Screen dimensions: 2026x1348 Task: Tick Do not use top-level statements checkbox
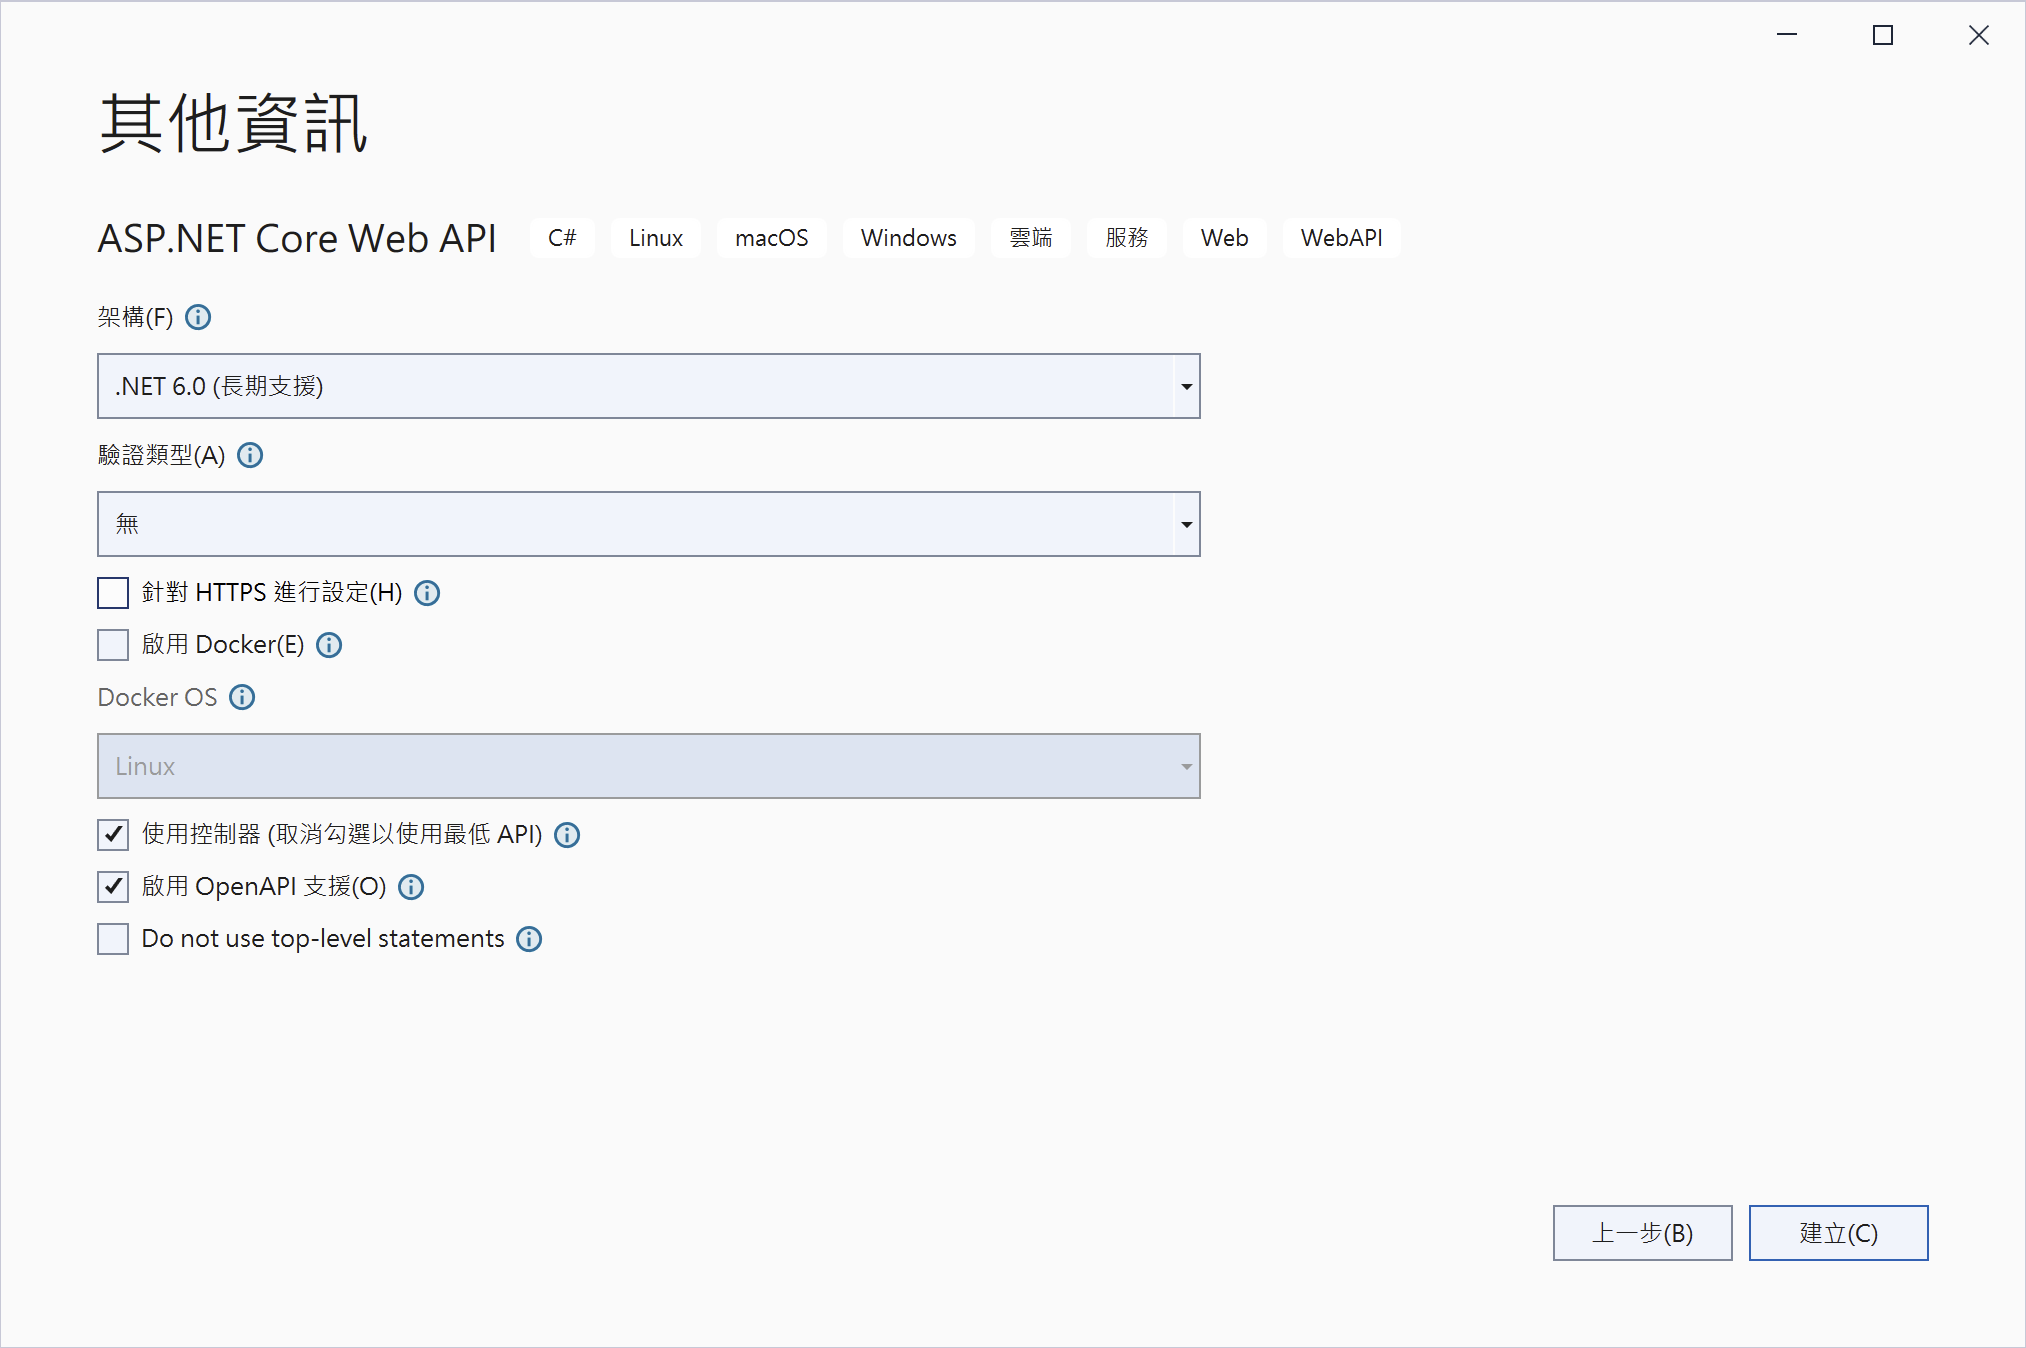point(113,939)
